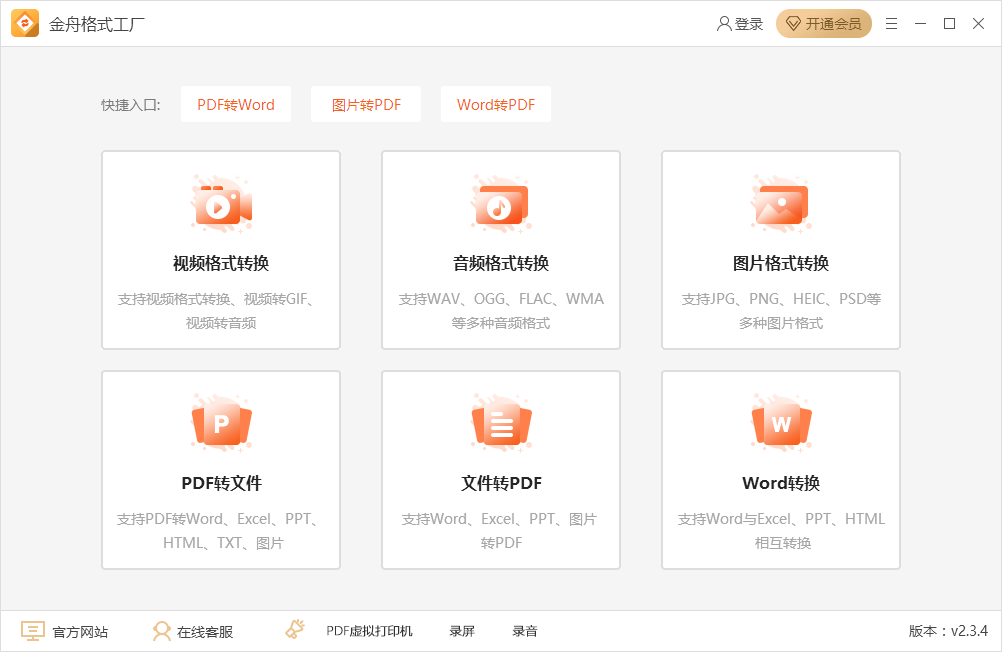The height and width of the screenshot is (652, 1002).
Task: Click the description 支持视频格式转换、视频转GIF
Action: (x=216, y=299)
